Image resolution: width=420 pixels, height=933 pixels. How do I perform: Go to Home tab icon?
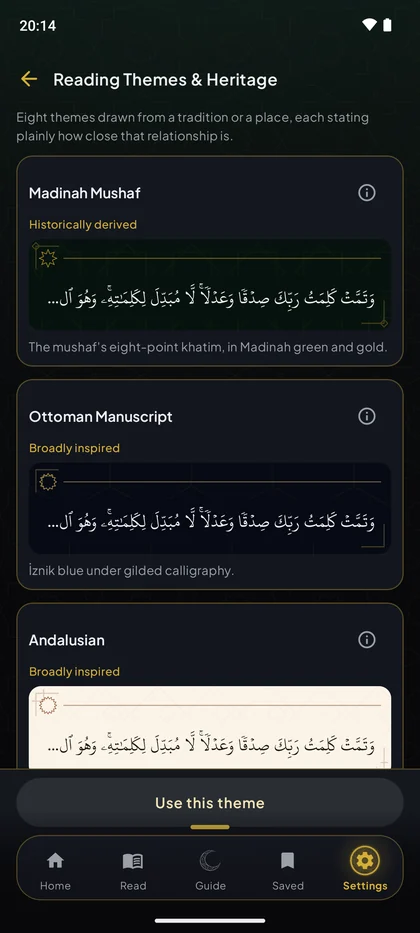[x=55, y=860]
